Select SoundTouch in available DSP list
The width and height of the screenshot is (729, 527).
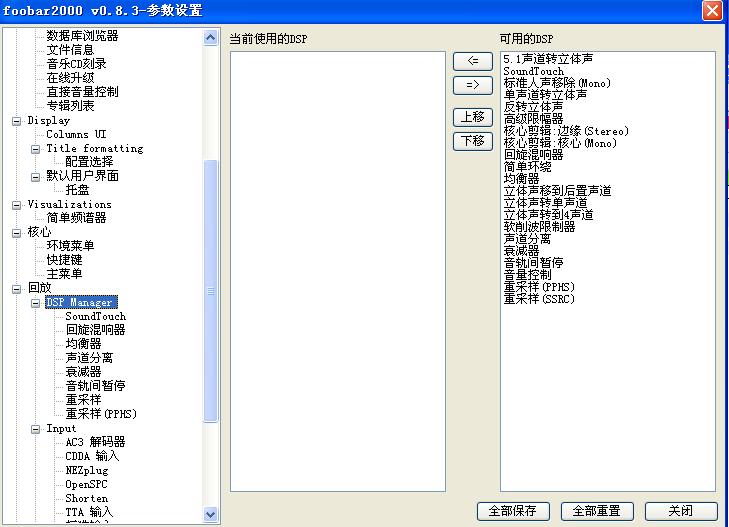(534, 71)
